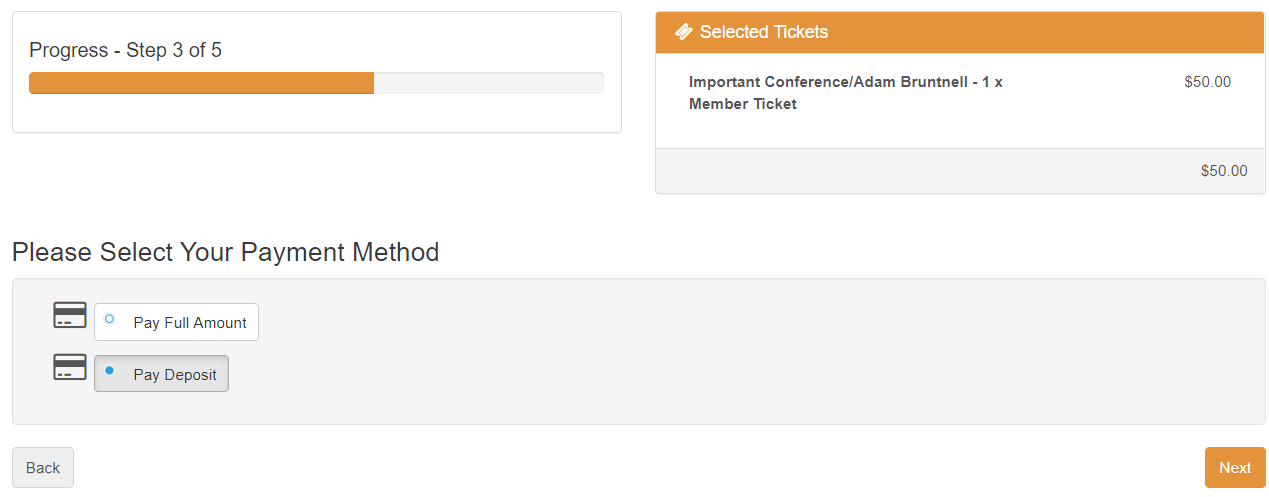Click the $50.00 total in the summary footer
The image size is (1269, 497).
pos(1223,171)
